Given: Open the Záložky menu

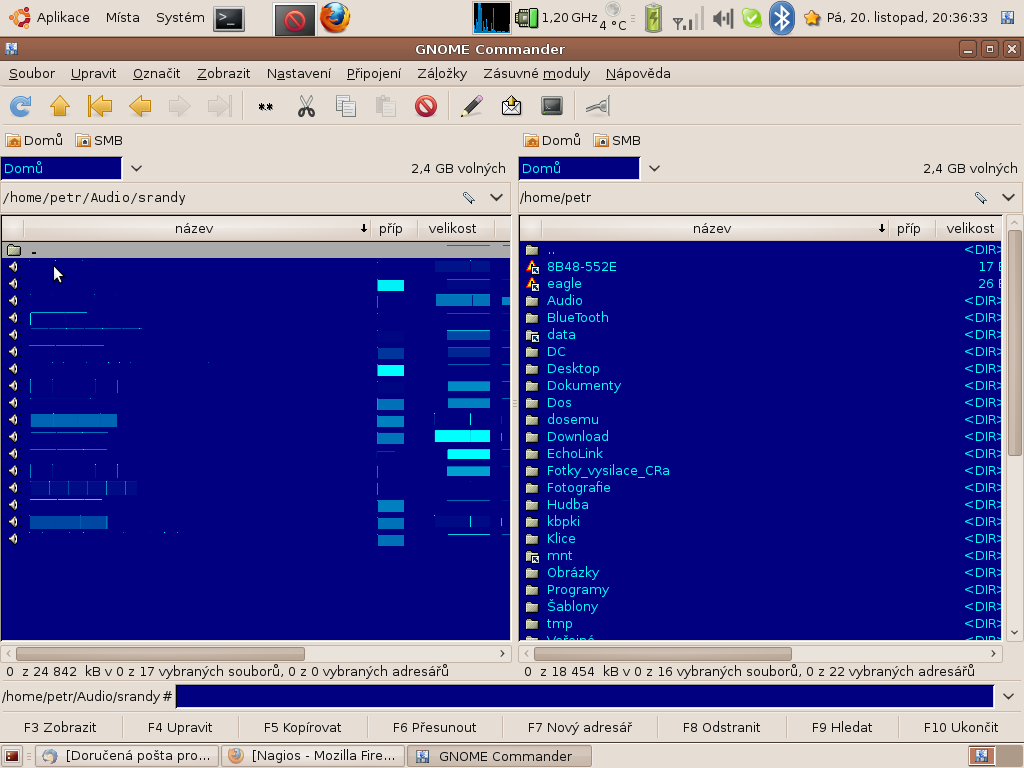Looking at the screenshot, I should (x=441, y=74).
